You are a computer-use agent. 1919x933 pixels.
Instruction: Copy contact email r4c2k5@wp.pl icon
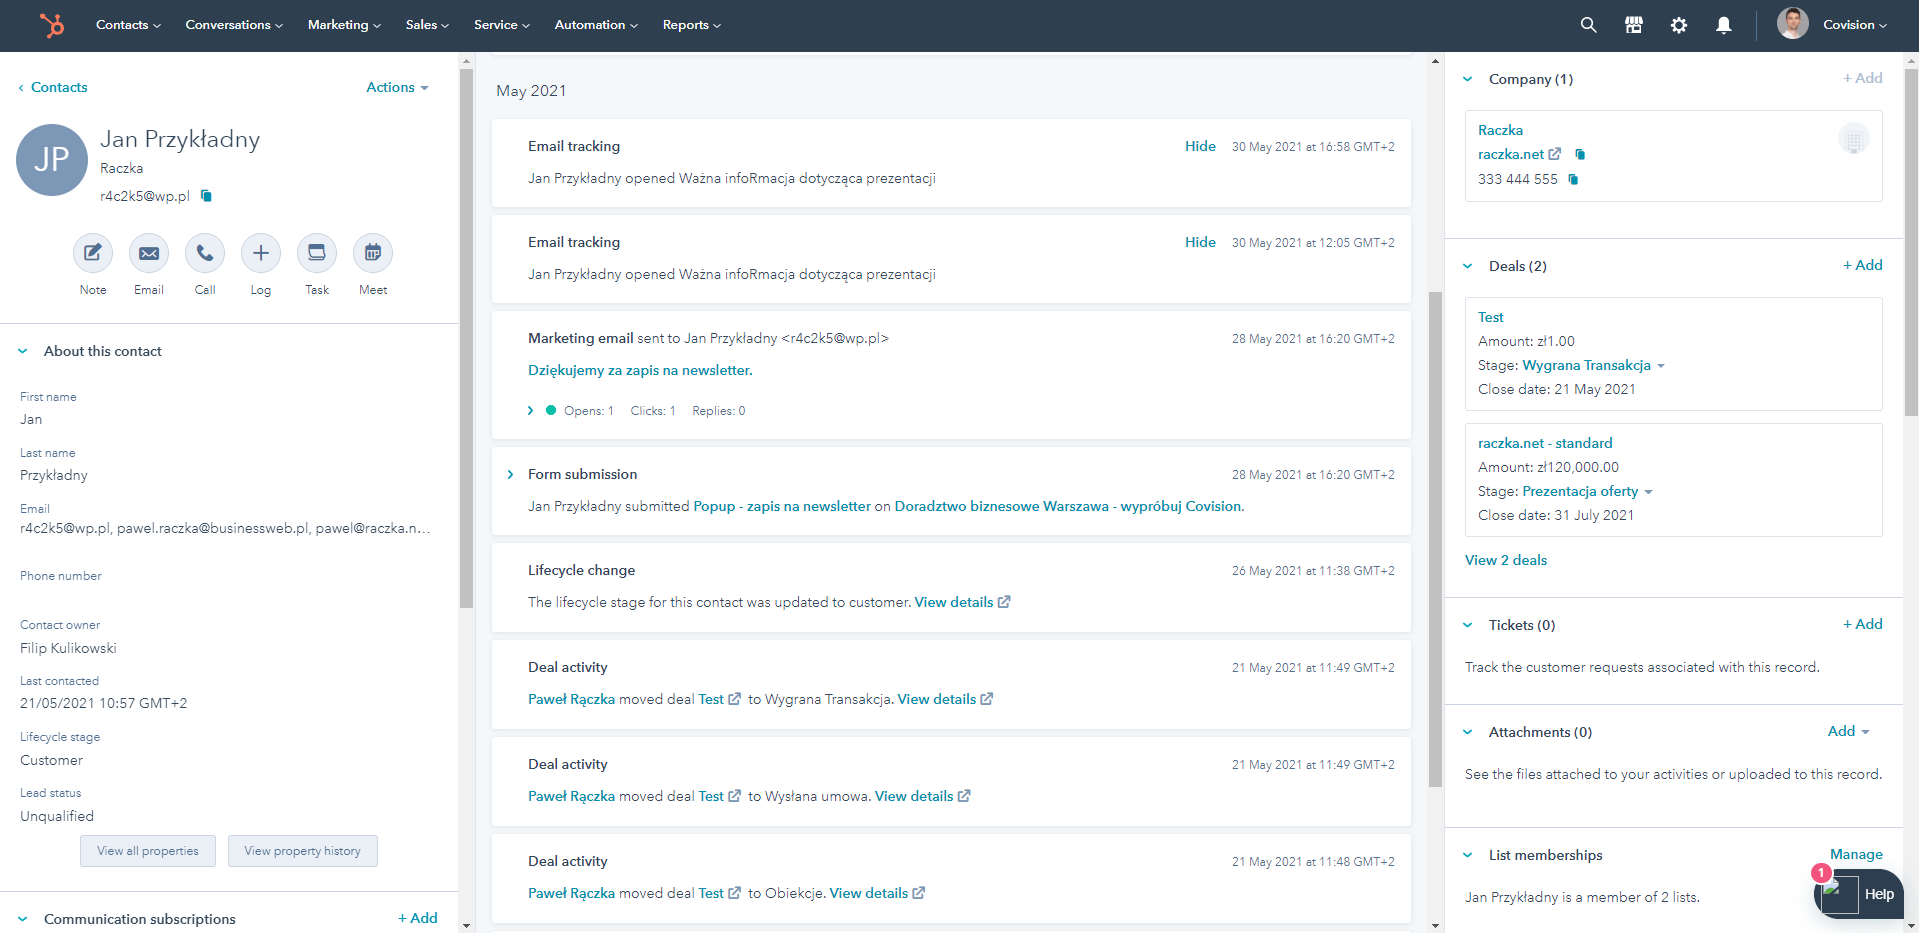pos(206,196)
